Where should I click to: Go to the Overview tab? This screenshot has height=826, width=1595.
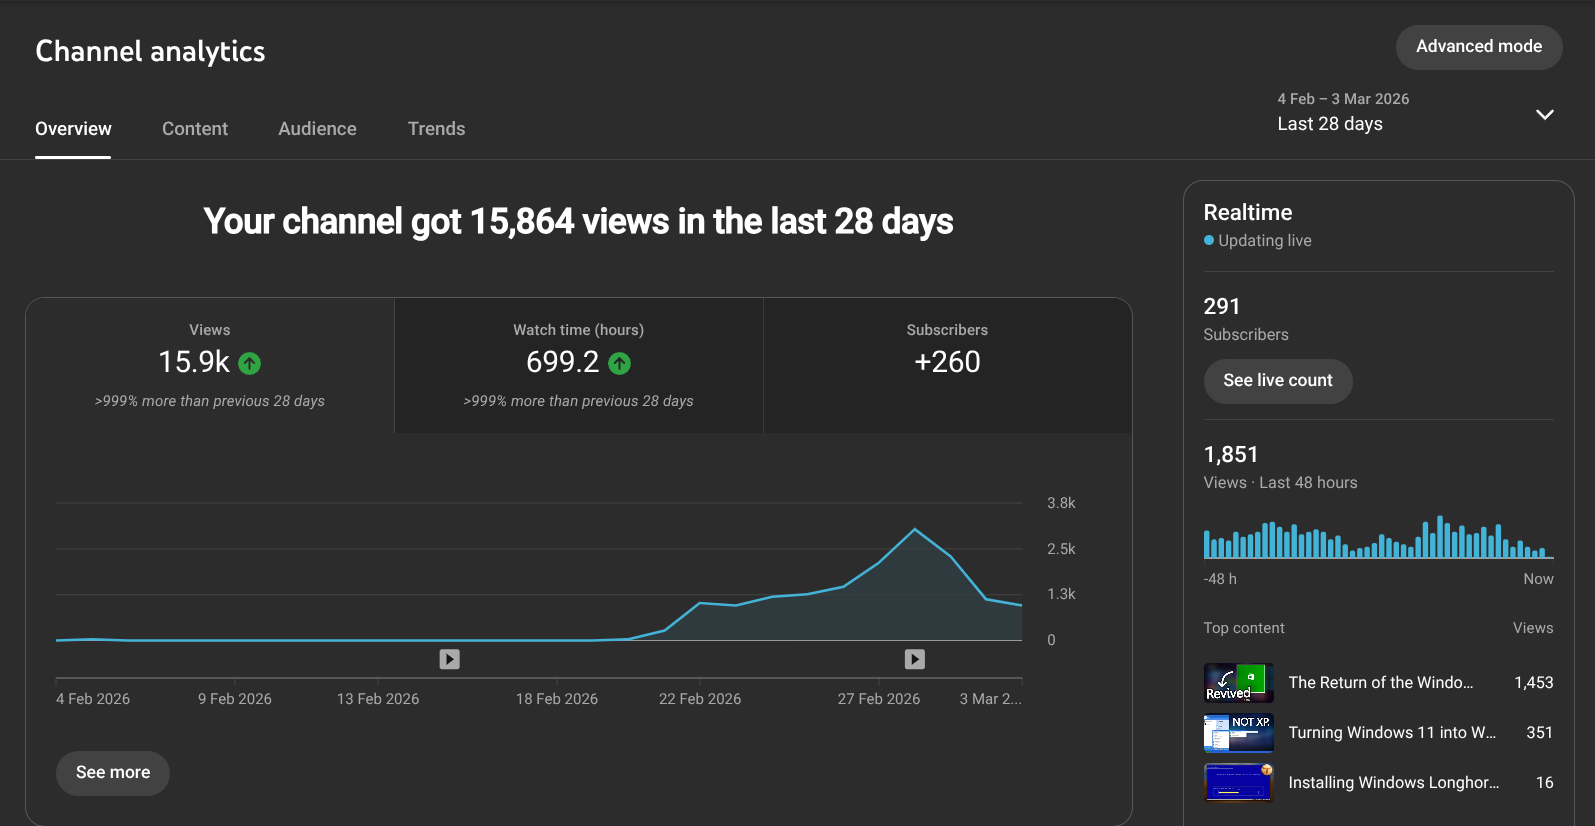coord(73,129)
